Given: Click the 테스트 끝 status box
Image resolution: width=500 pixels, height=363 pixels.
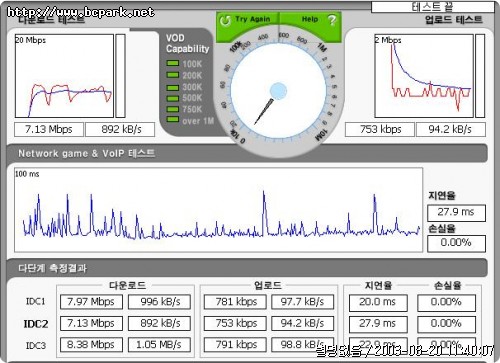Looking at the screenshot, I should pos(433,7).
